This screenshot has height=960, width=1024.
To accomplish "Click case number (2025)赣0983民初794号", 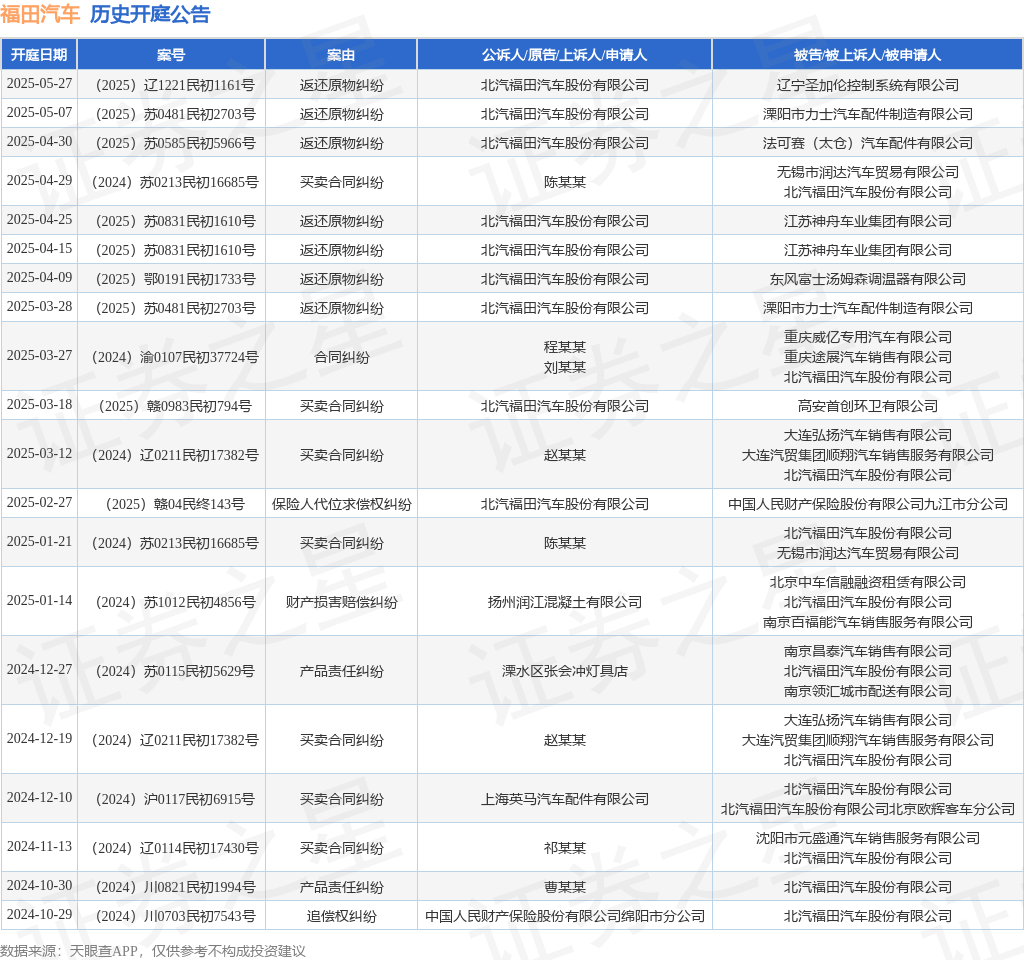I will tap(171, 406).
